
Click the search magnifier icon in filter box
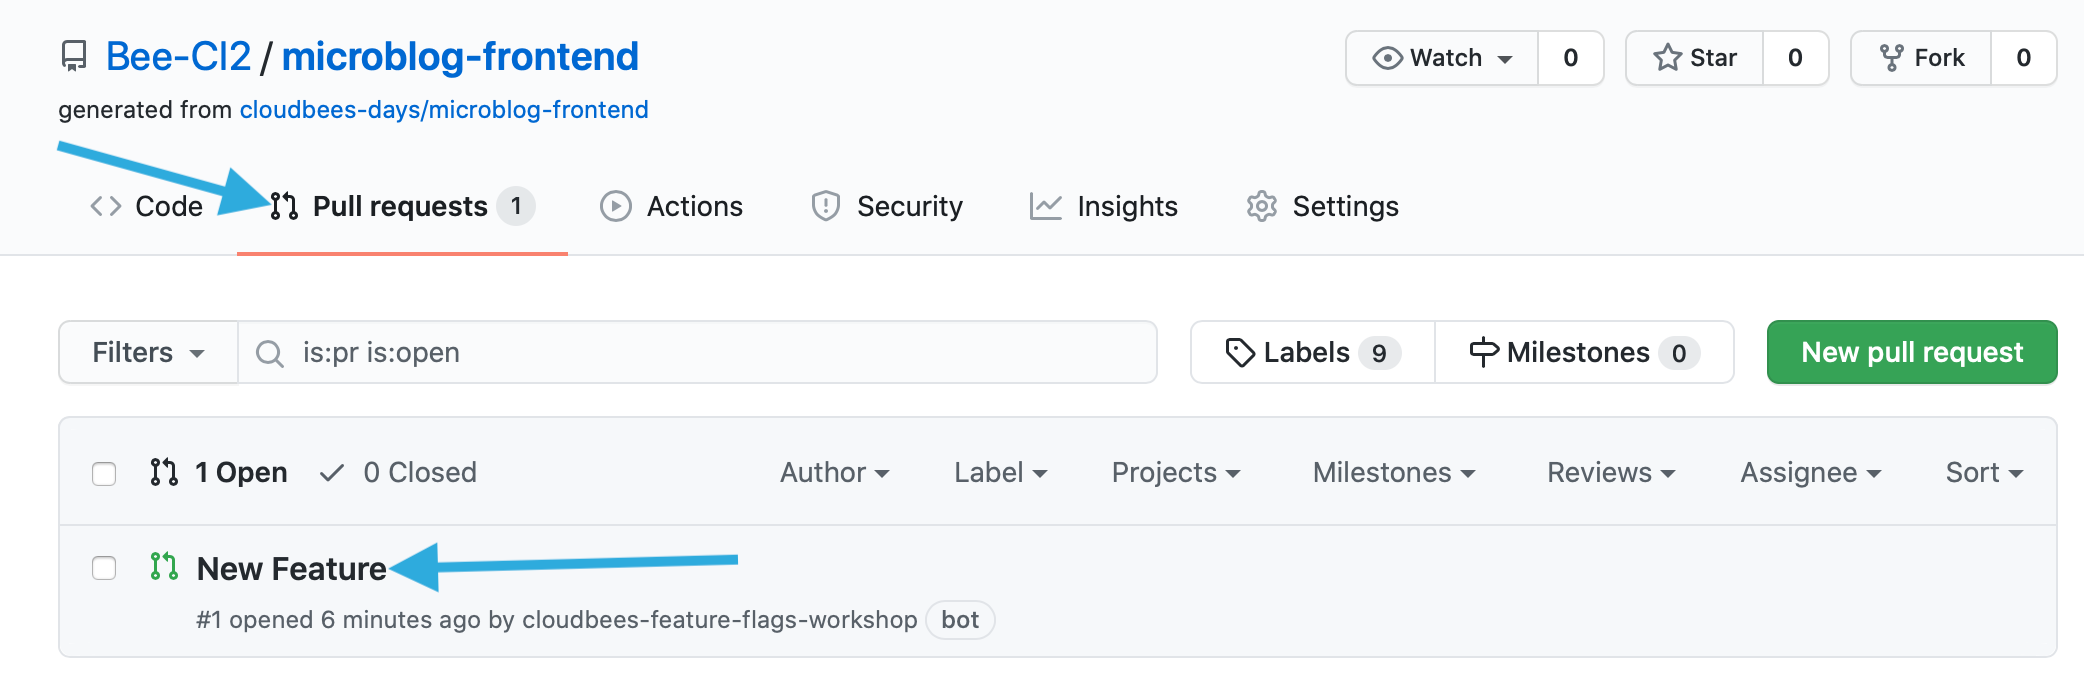tap(269, 353)
